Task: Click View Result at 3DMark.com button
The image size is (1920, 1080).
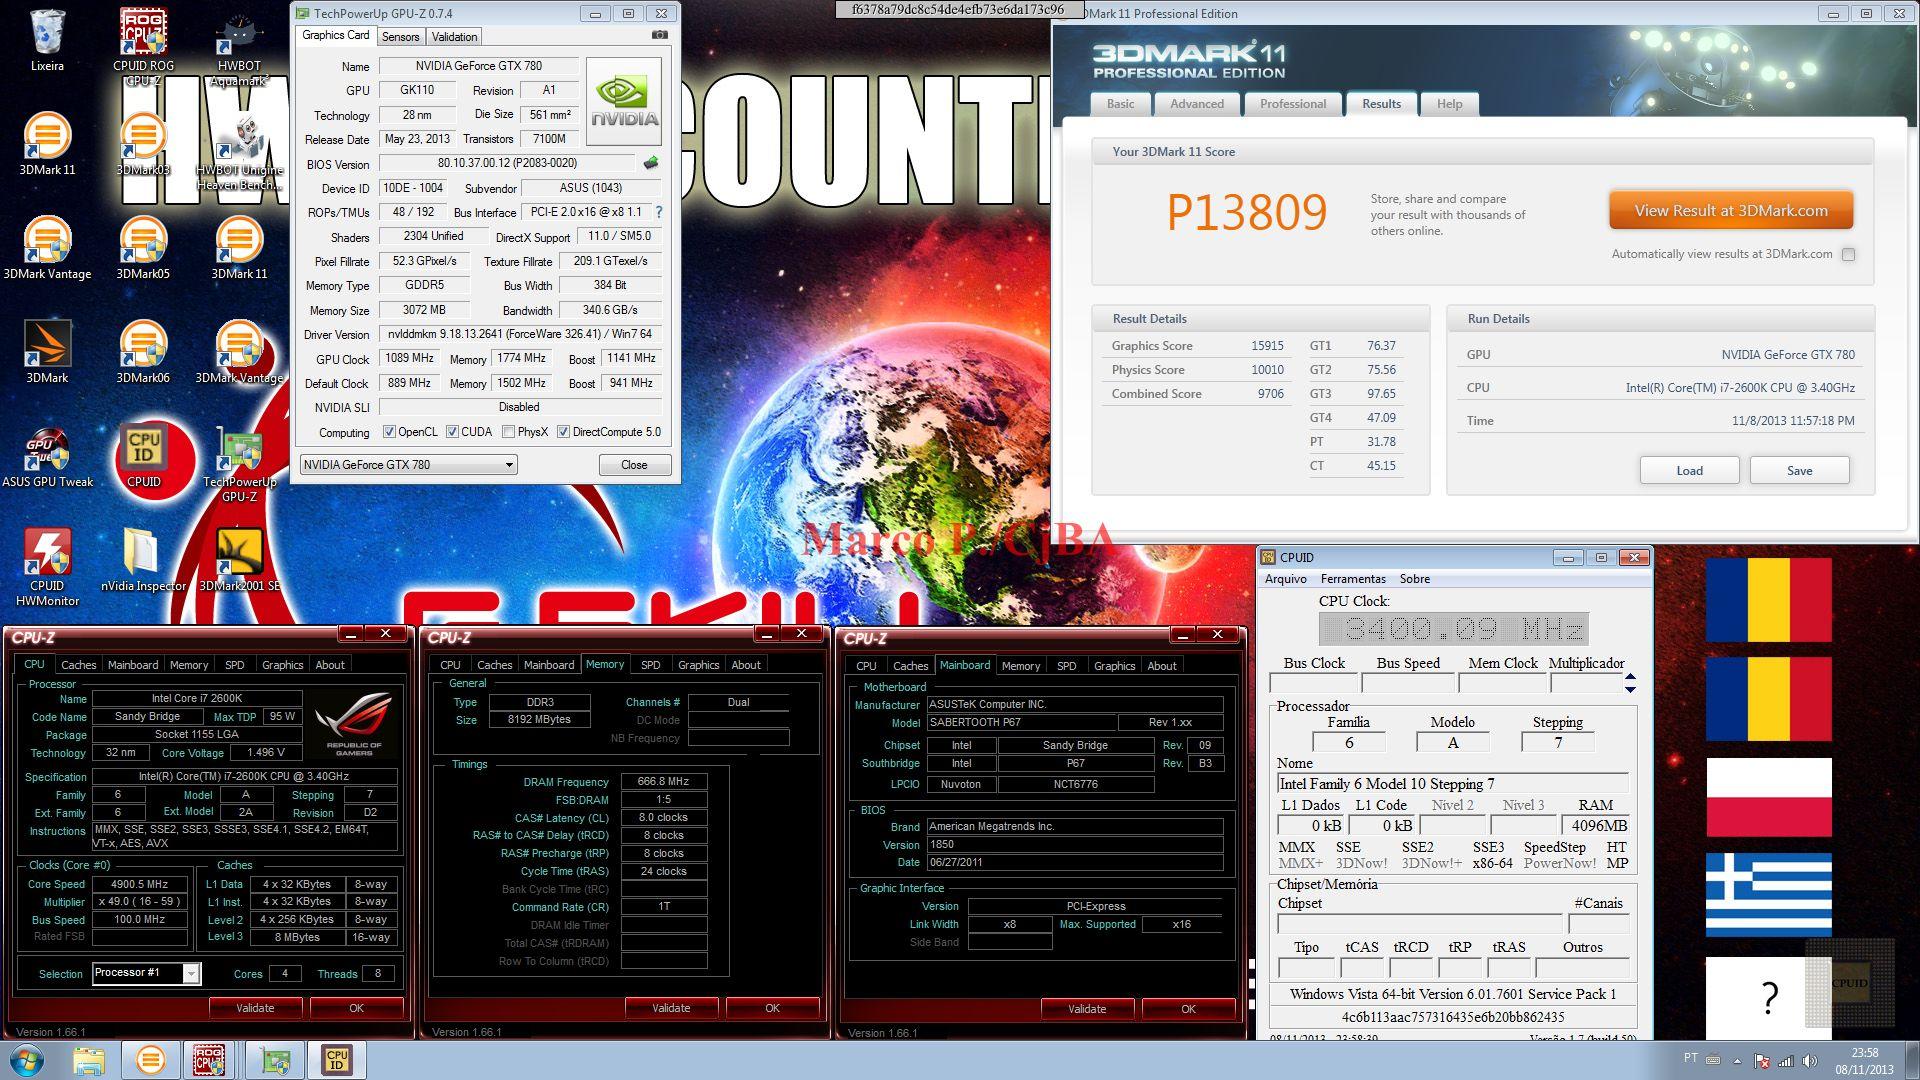Action: pyautogui.click(x=1730, y=211)
